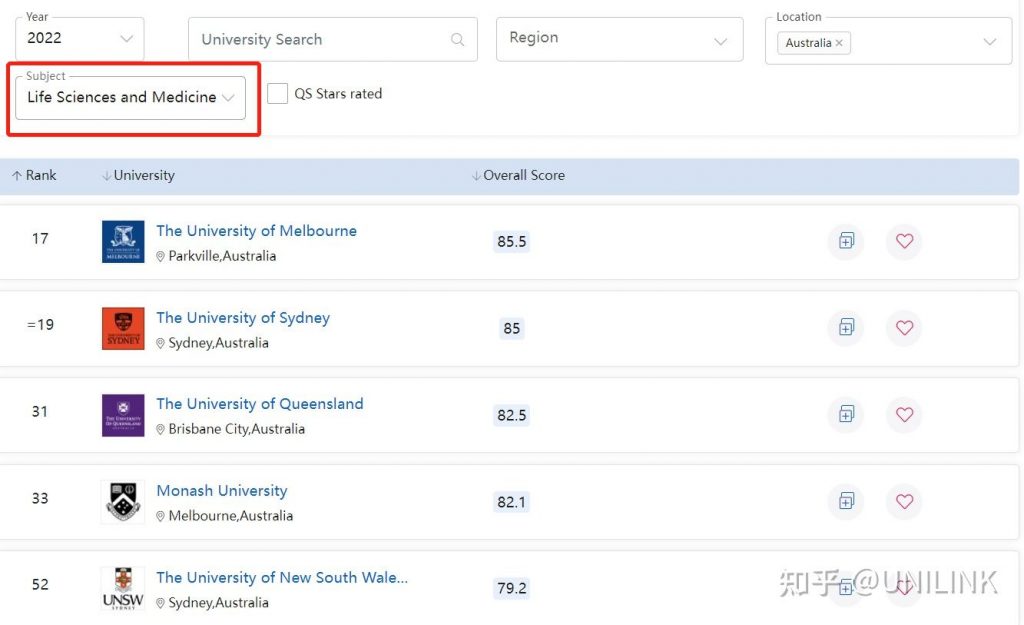Favorite The University of Queensland
The width and height of the screenshot is (1024, 625).
pyautogui.click(x=904, y=414)
